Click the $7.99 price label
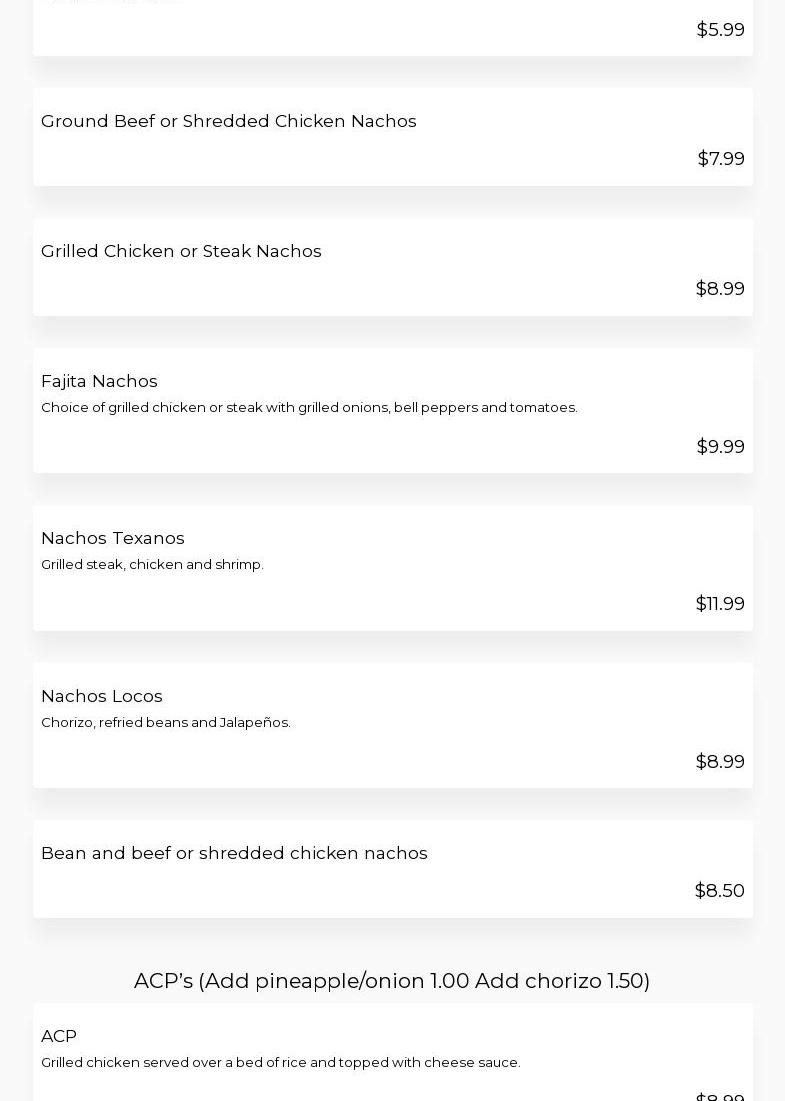 pyautogui.click(x=721, y=159)
